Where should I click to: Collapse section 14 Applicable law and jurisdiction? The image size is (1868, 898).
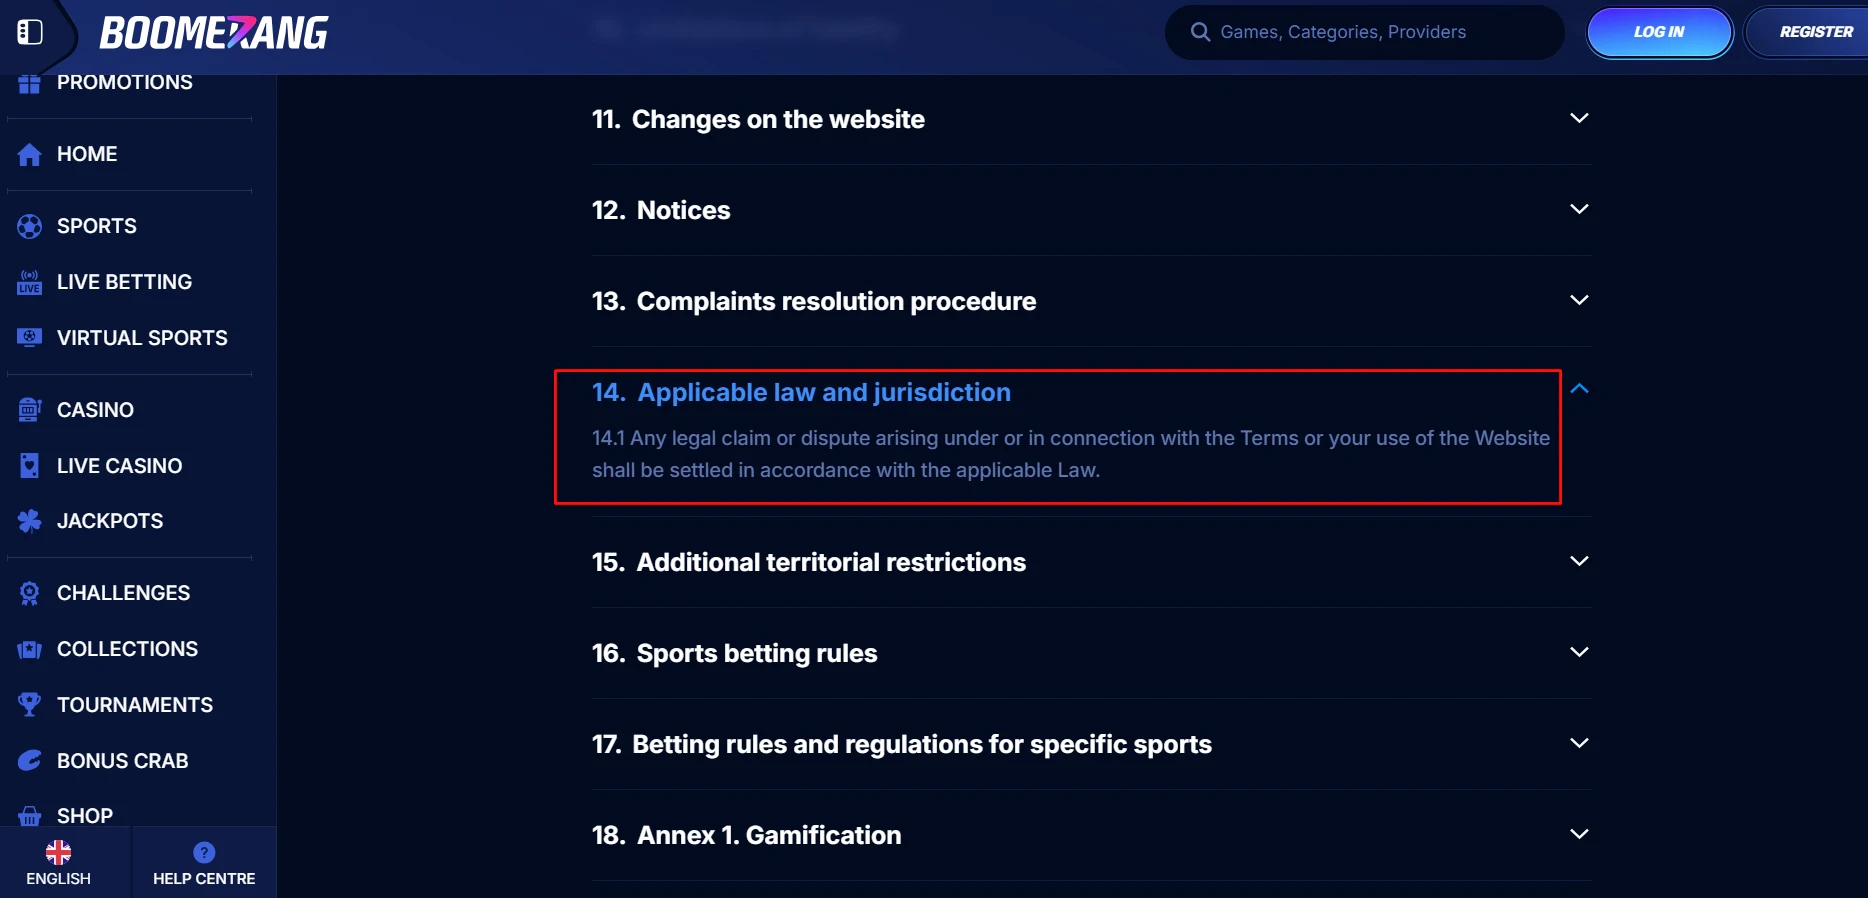tap(1579, 389)
